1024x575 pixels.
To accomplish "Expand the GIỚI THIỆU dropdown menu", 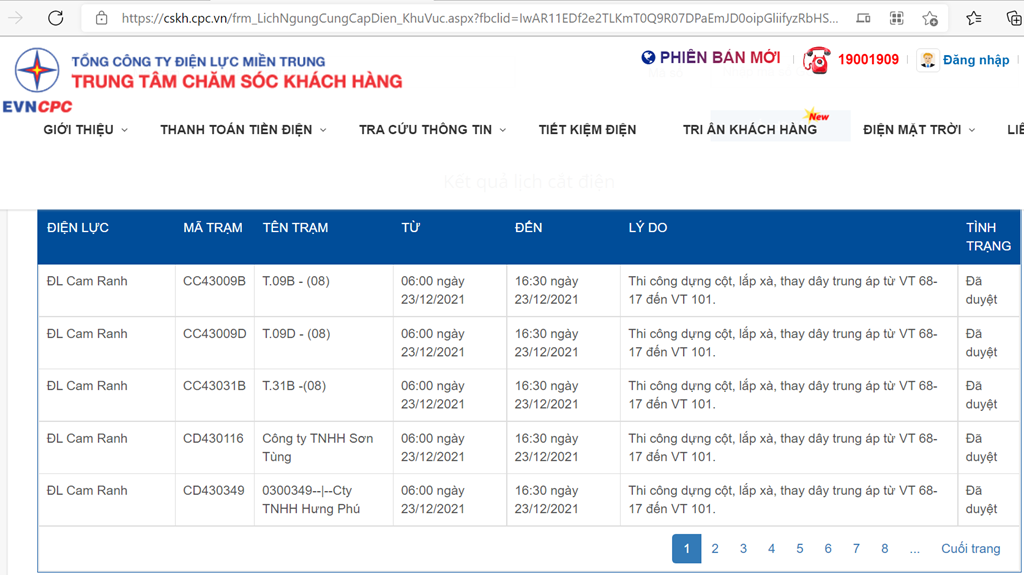I will click(85, 130).
